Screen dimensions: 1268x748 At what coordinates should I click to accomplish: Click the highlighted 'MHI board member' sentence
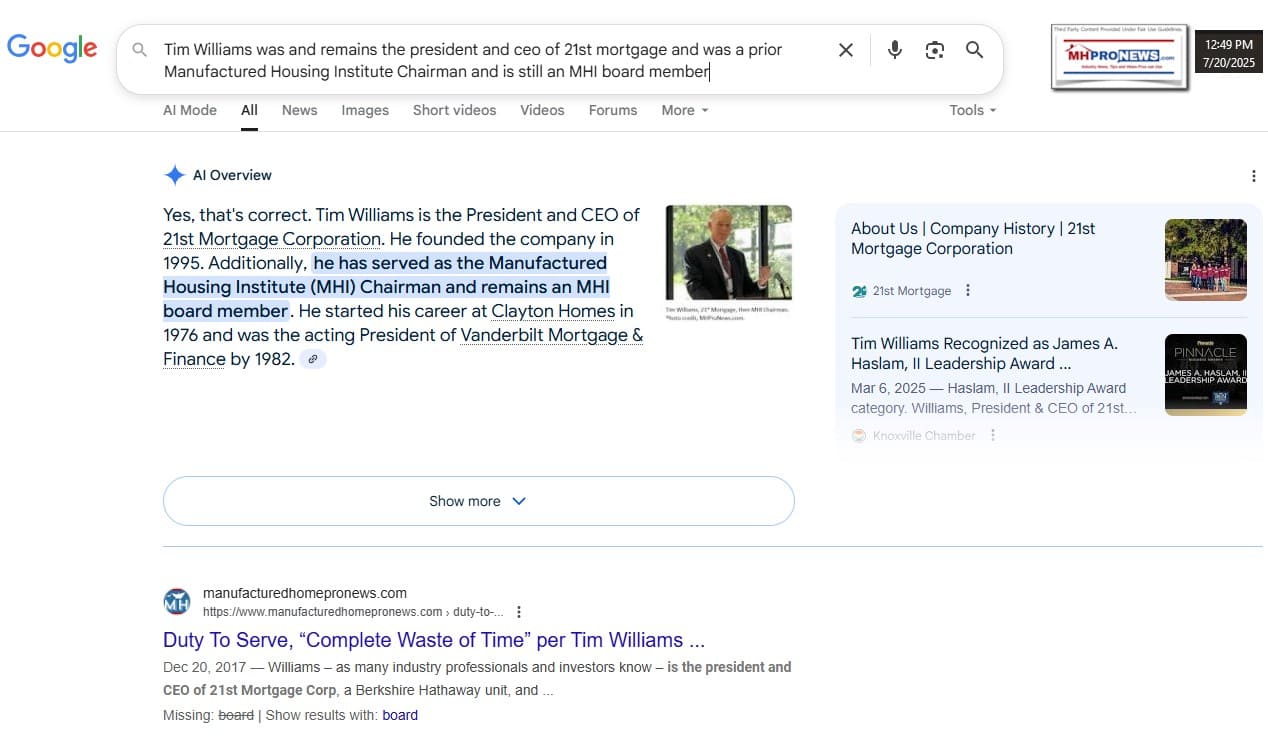click(x=386, y=287)
